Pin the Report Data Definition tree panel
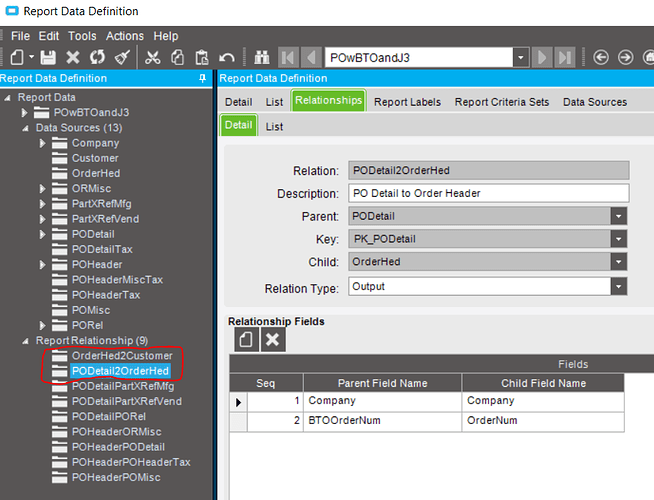The width and height of the screenshot is (654, 500). 203,78
